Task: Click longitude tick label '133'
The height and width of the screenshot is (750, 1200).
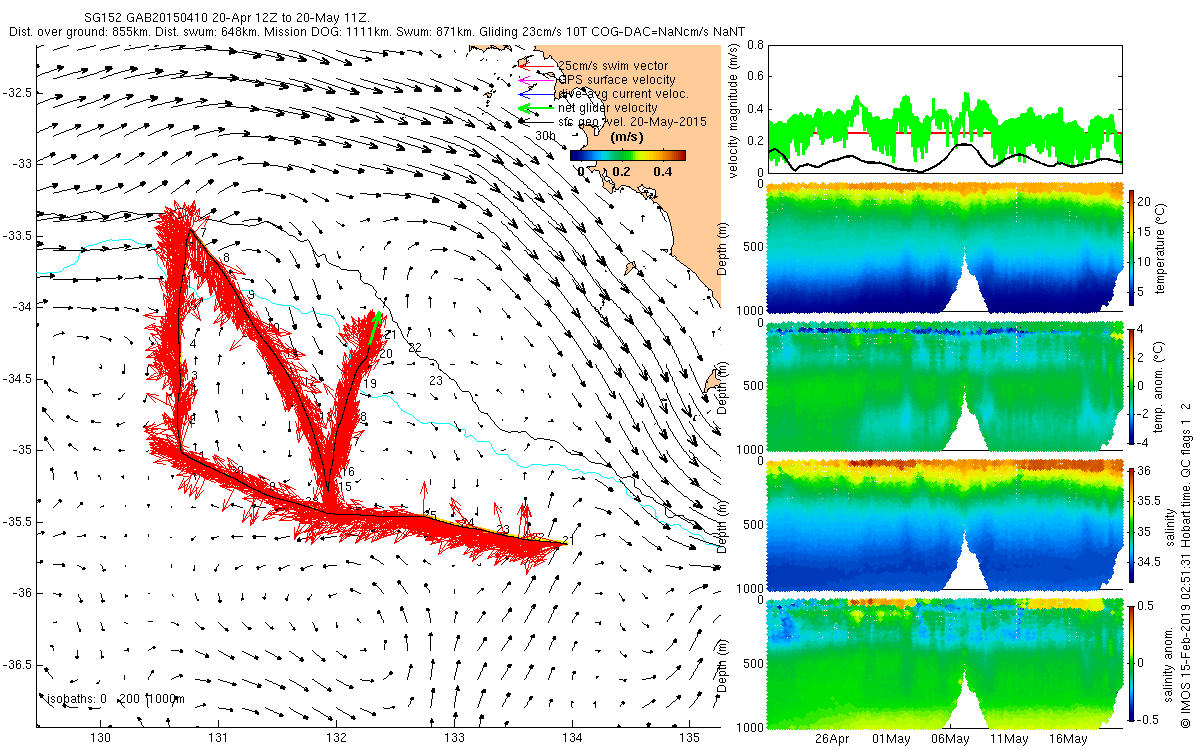Action: (454, 738)
